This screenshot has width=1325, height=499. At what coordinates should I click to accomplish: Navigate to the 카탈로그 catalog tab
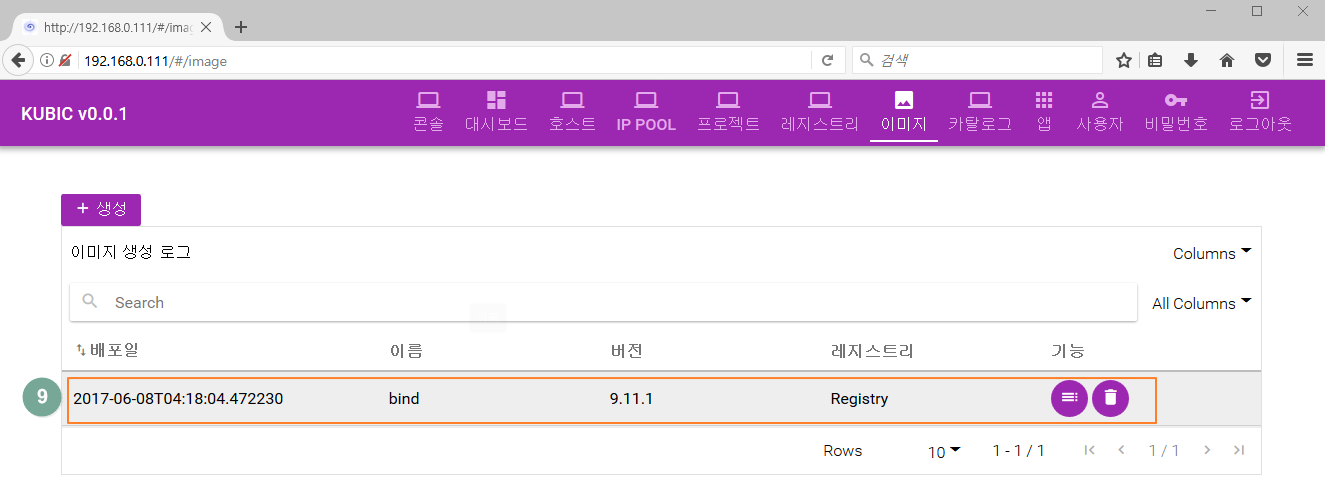coord(979,111)
